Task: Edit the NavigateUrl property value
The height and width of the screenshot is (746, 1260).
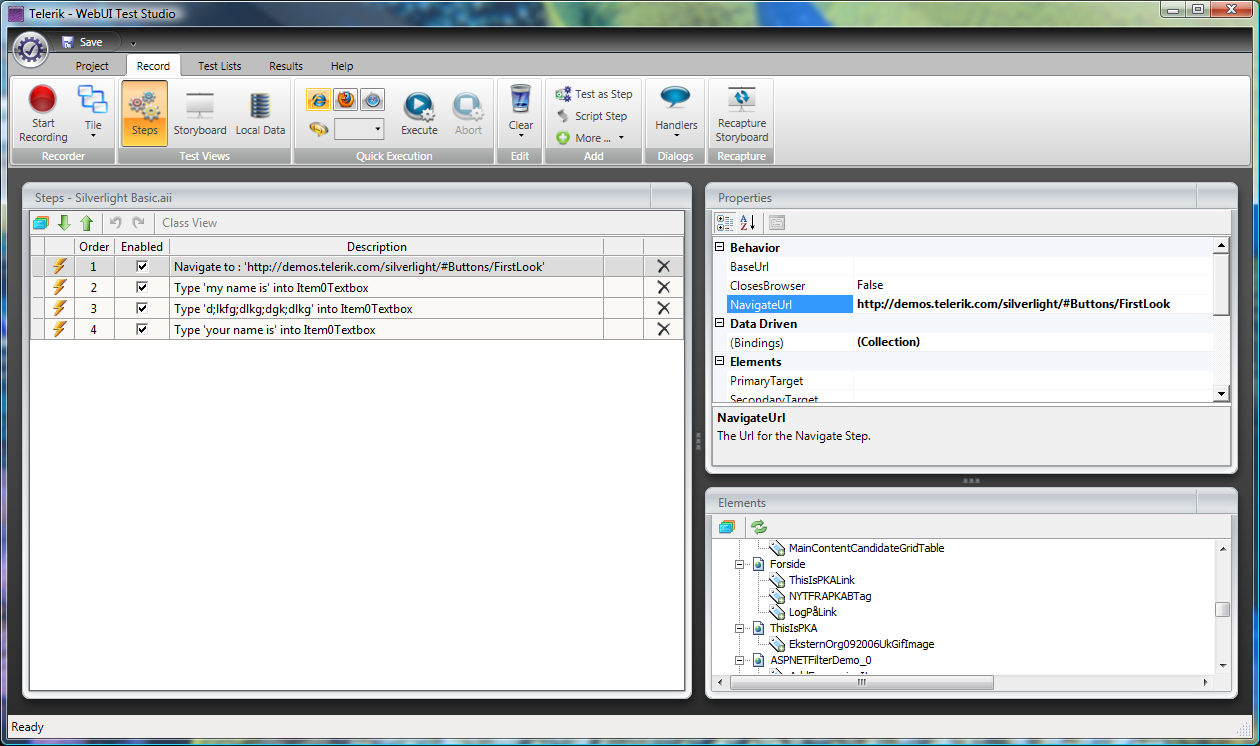Action: 1032,304
